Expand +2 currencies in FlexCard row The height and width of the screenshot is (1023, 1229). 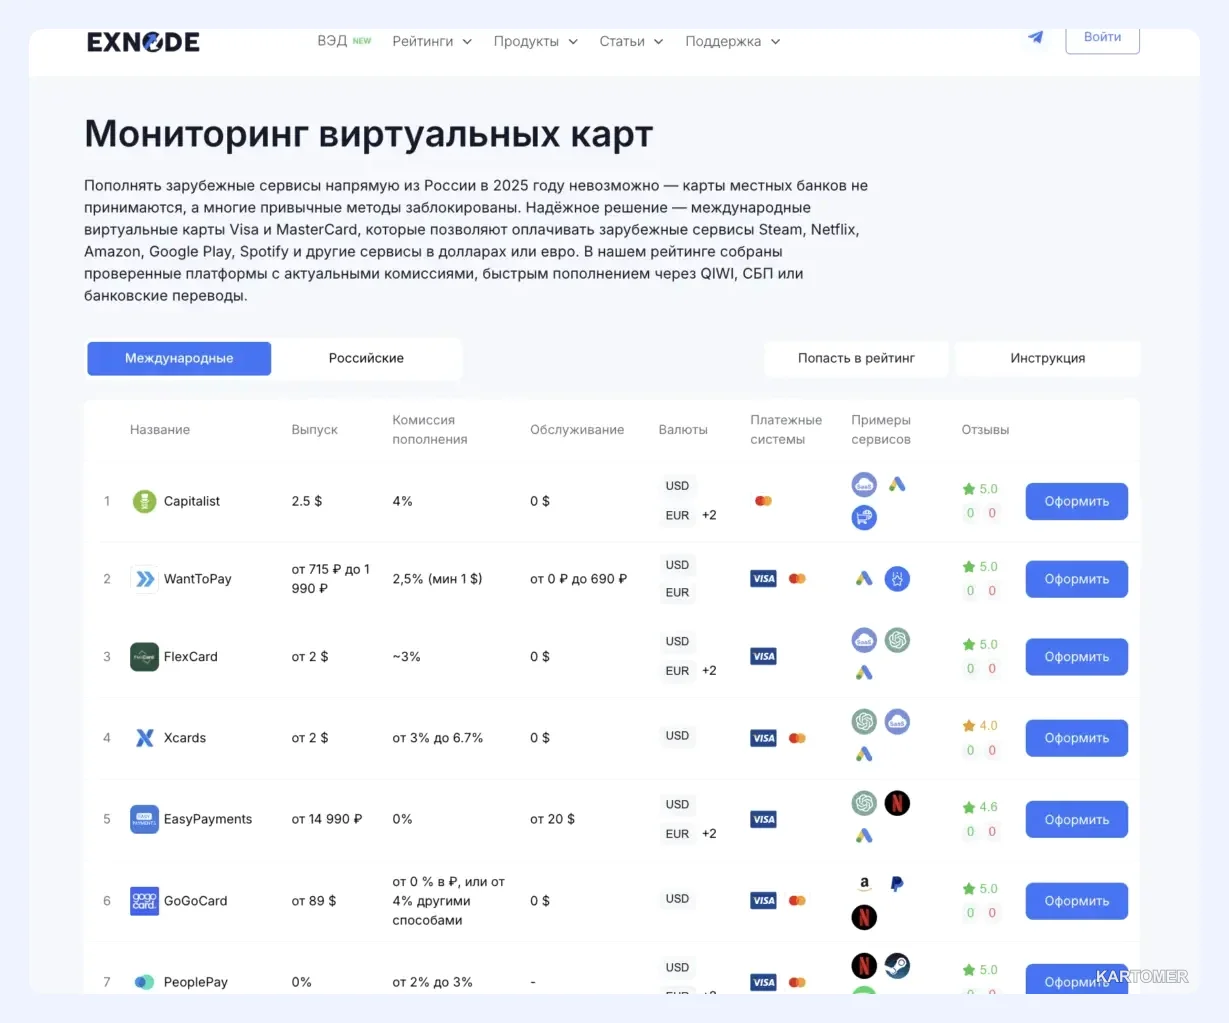point(709,671)
